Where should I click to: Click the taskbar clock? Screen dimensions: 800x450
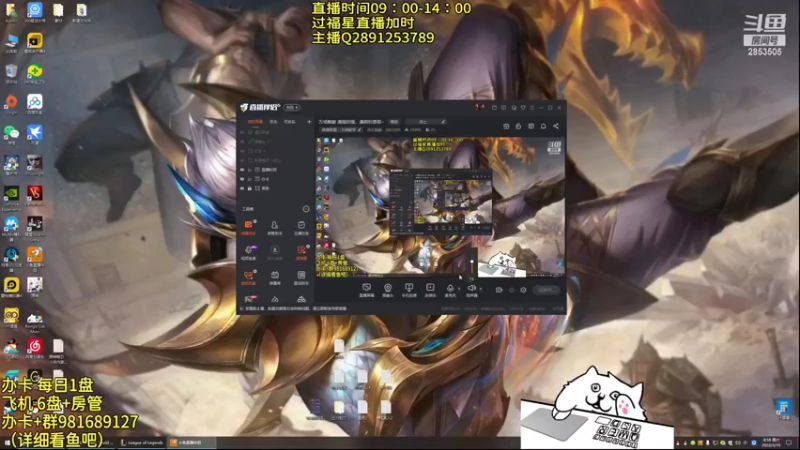click(x=771, y=442)
